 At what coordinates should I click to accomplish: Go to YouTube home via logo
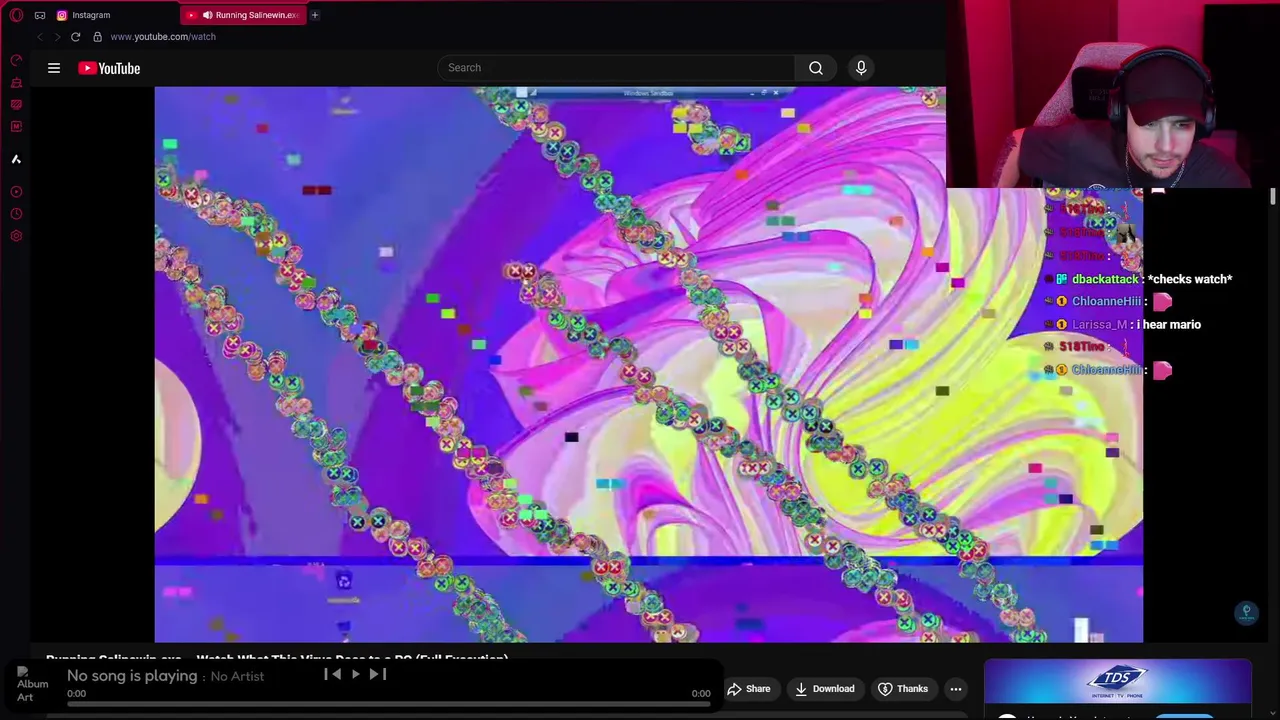pyautogui.click(x=109, y=68)
